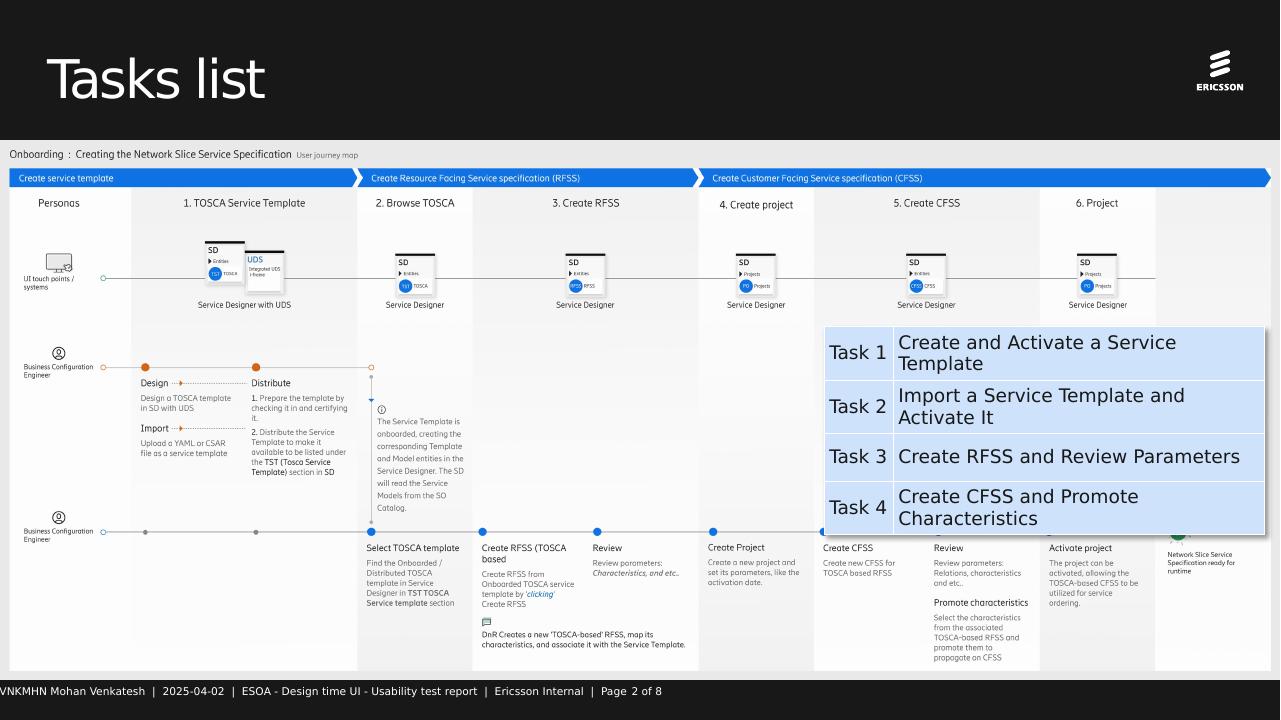Click the comment icon above DnR note
The width and height of the screenshot is (1281, 720).
click(x=486, y=622)
